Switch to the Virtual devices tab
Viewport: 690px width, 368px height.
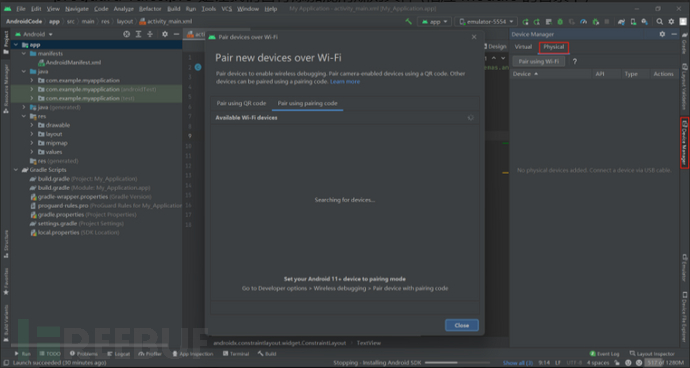click(523, 47)
